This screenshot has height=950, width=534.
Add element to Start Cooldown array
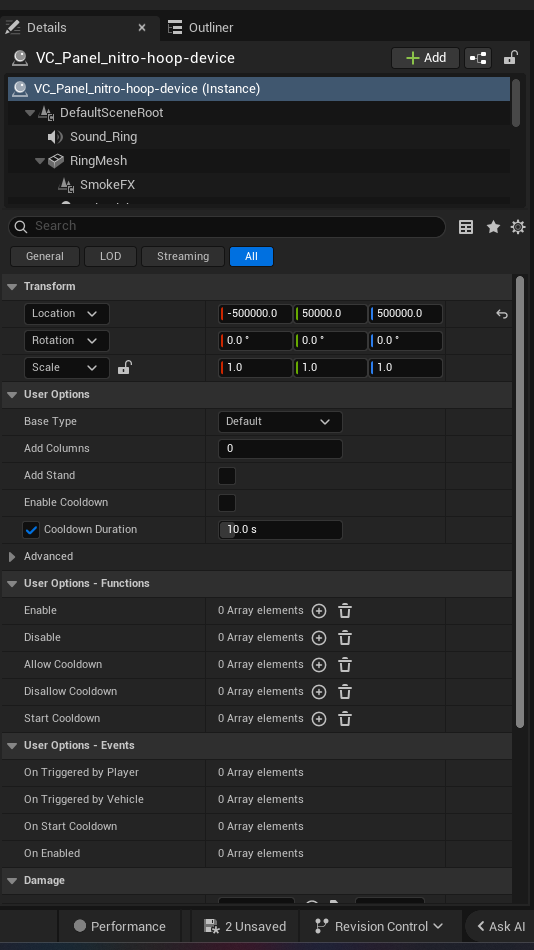coord(319,719)
